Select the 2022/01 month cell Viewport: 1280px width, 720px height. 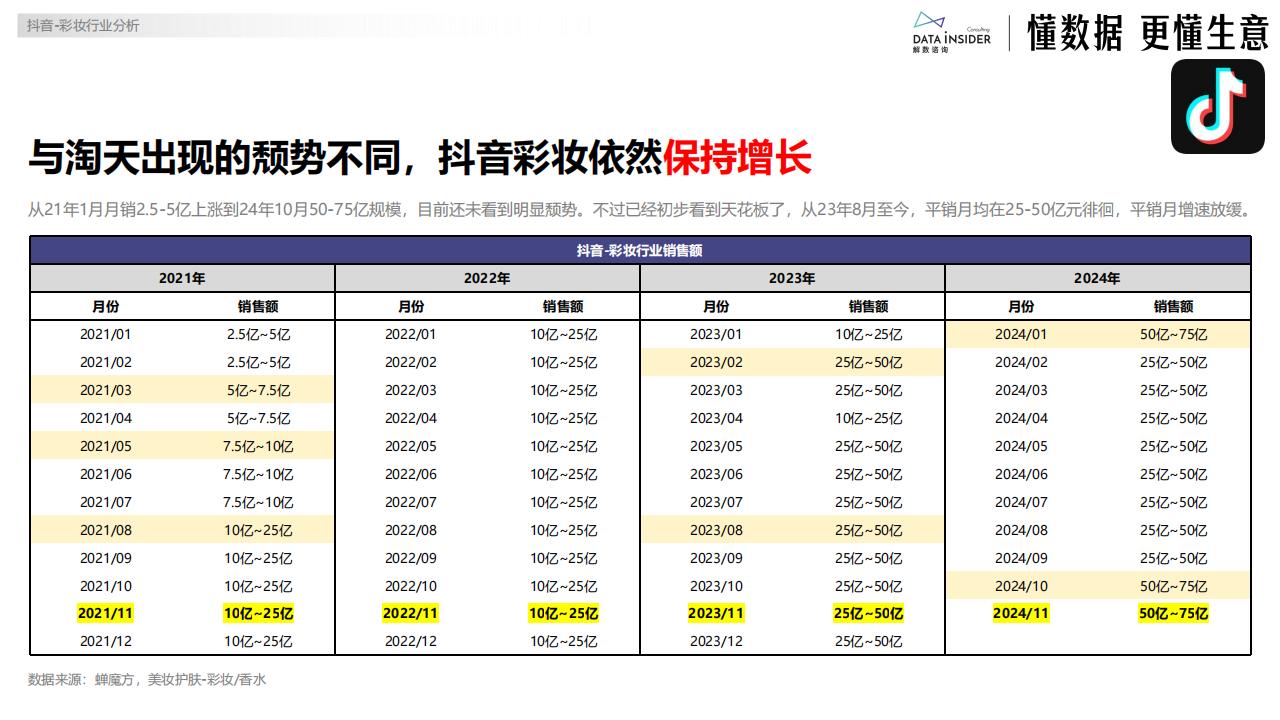pyautogui.click(x=411, y=334)
